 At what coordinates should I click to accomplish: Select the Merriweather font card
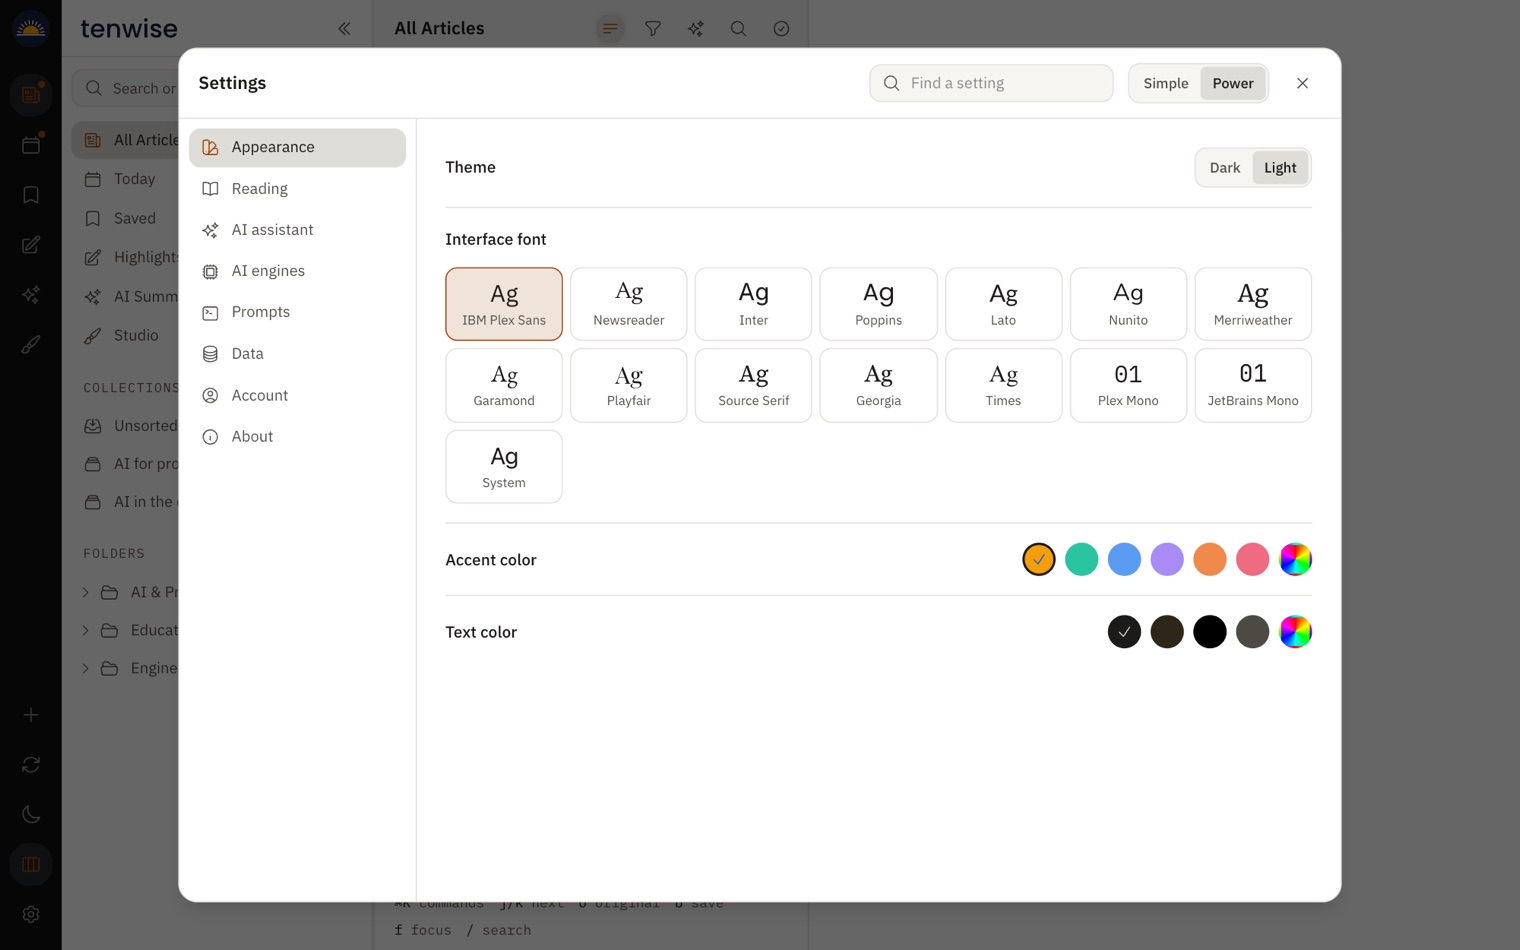pyautogui.click(x=1253, y=304)
